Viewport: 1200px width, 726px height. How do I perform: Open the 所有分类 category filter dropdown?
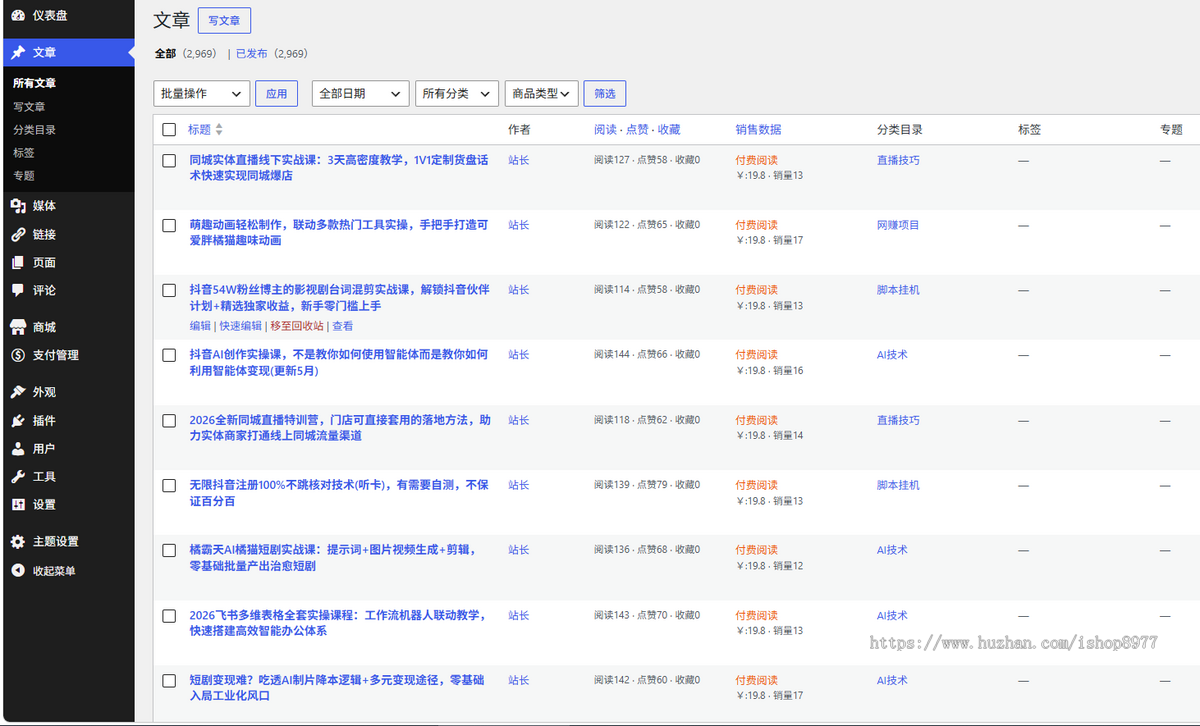coord(457,93)
